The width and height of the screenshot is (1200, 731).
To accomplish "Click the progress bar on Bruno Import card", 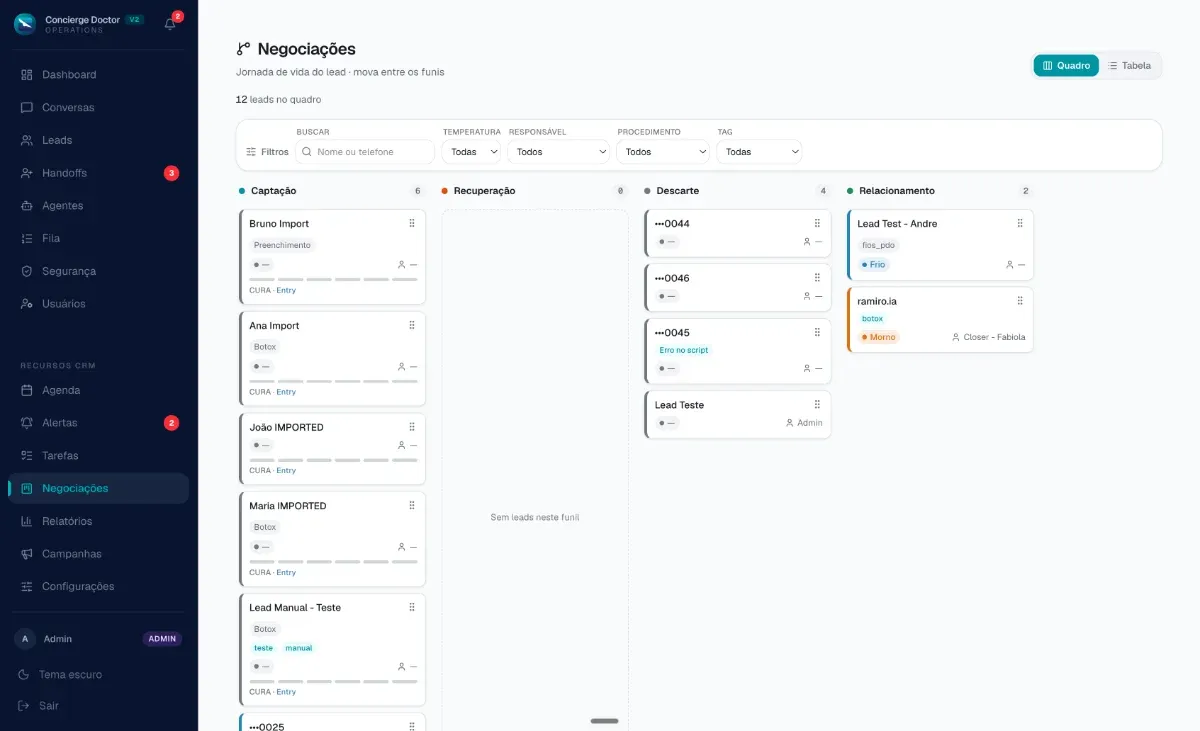I will tap(333, 279).
